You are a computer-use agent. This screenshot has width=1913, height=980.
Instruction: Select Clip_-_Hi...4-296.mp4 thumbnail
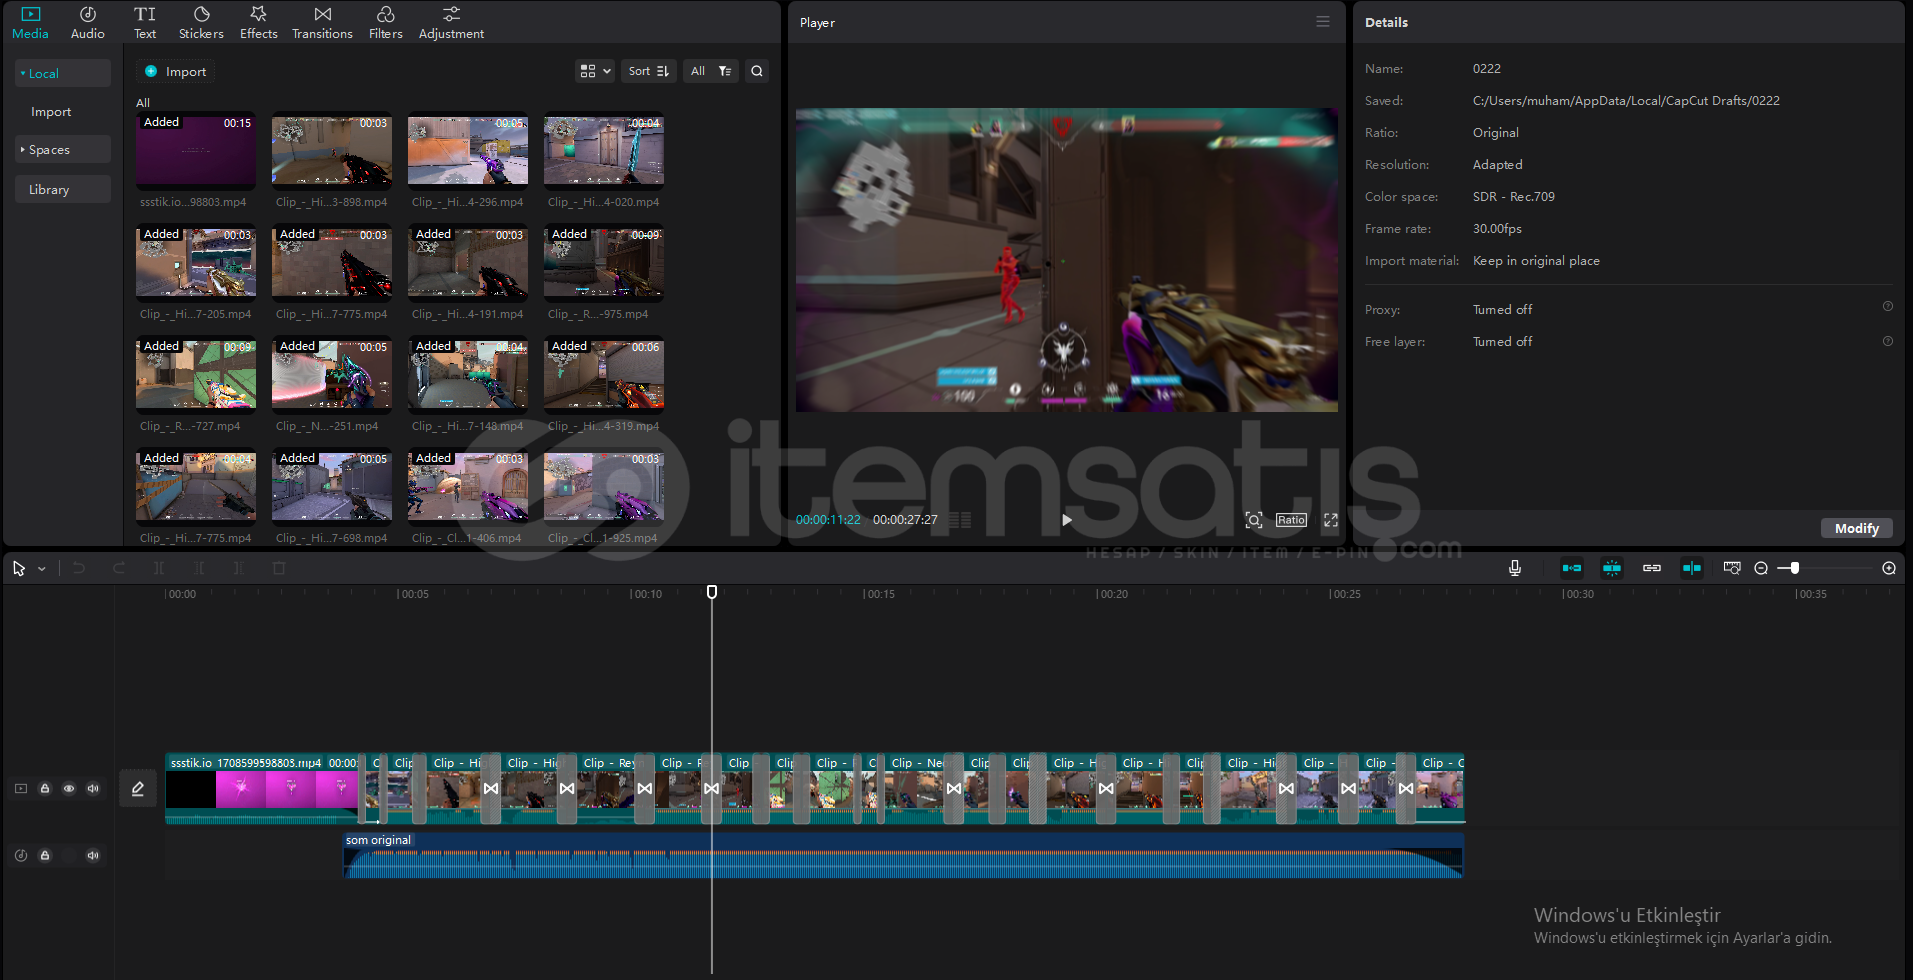click(x=468, y=150)
